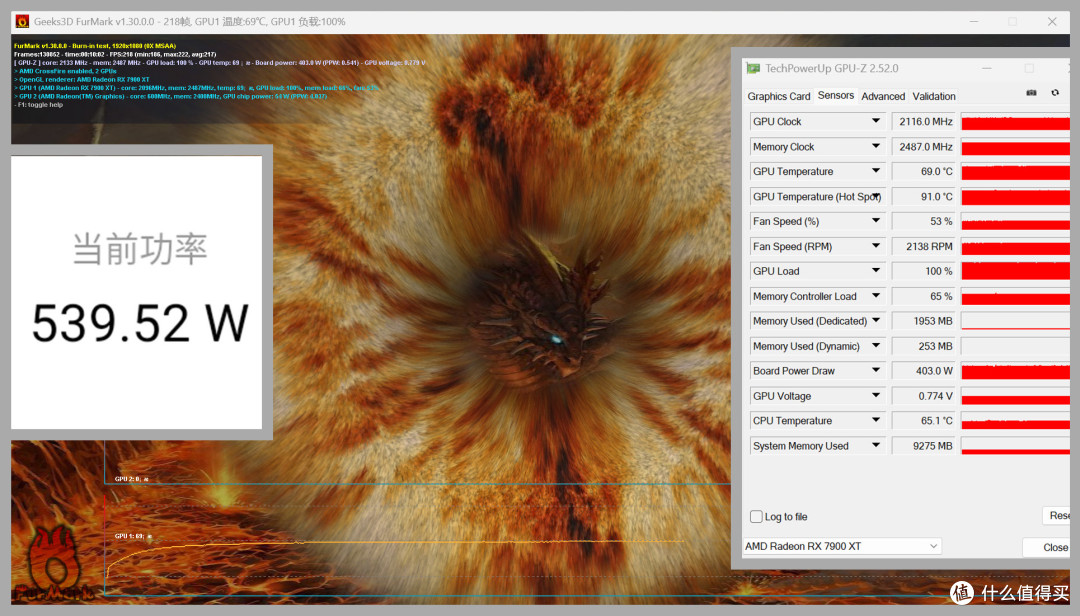This screenshot has height=616, width=1080.
Task: Open the Advanced tab
Action: click(x=883, y=96)
